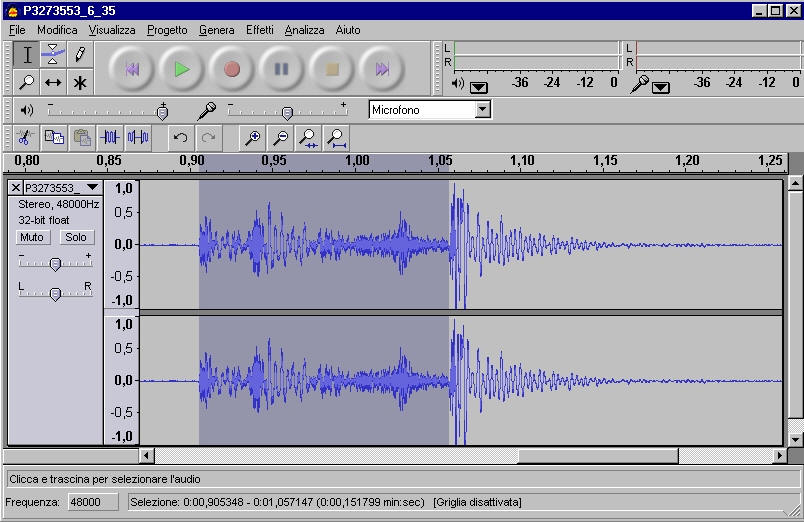Screen dimensions: 804x522
Task: Select the Zoom magnifier tool
Action: (27, 82)
